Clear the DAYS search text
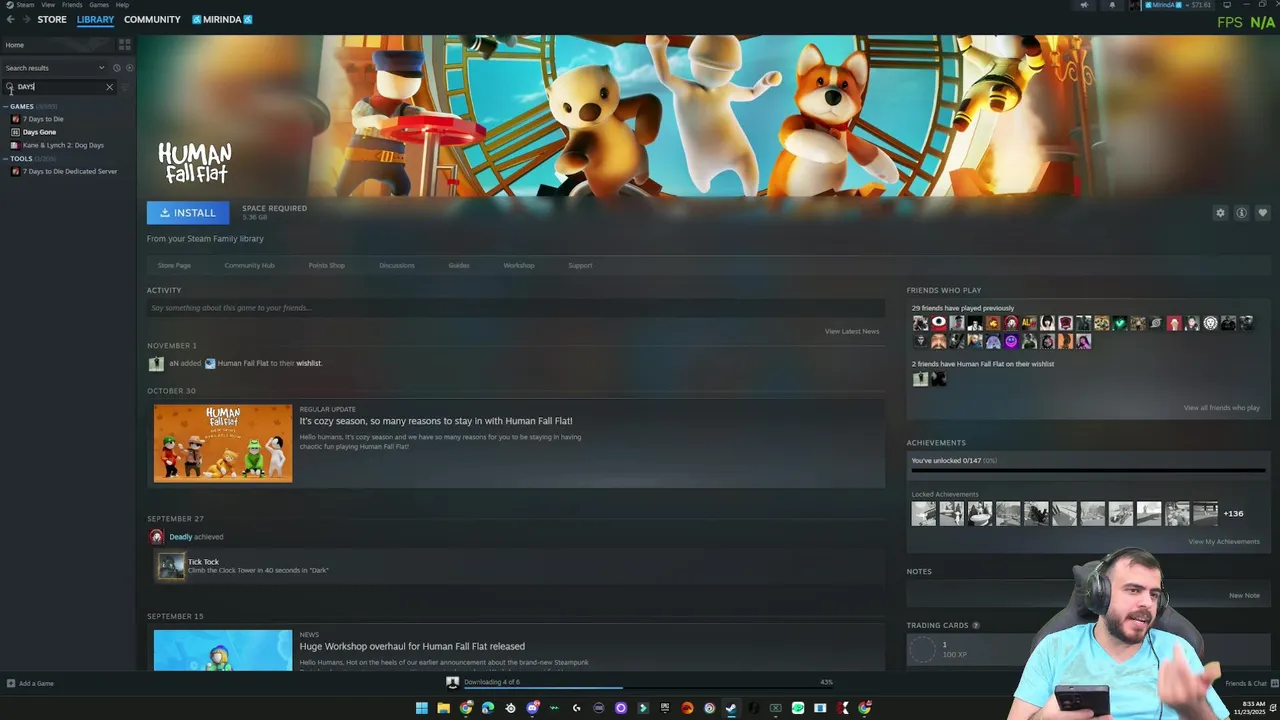The width and height of the screenshot is (1280, 720). pos(110,87)
